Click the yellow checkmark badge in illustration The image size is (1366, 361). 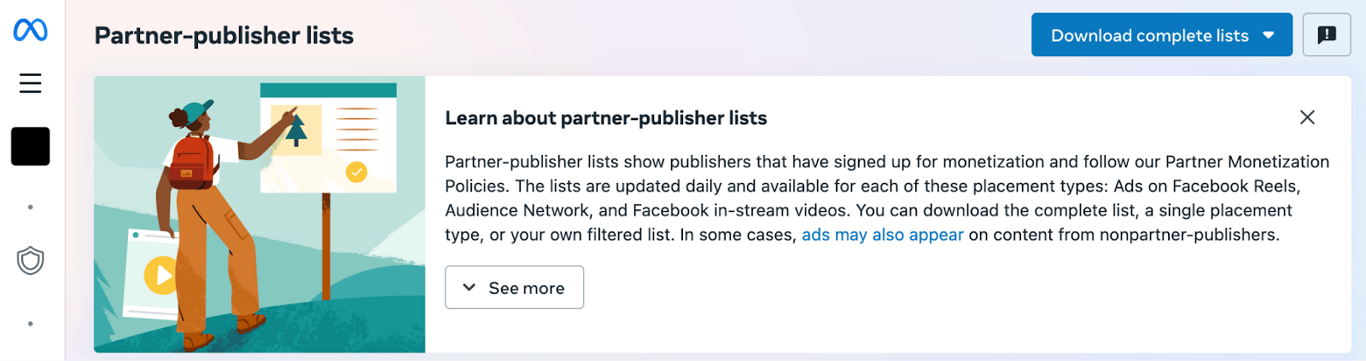point(356,172)
